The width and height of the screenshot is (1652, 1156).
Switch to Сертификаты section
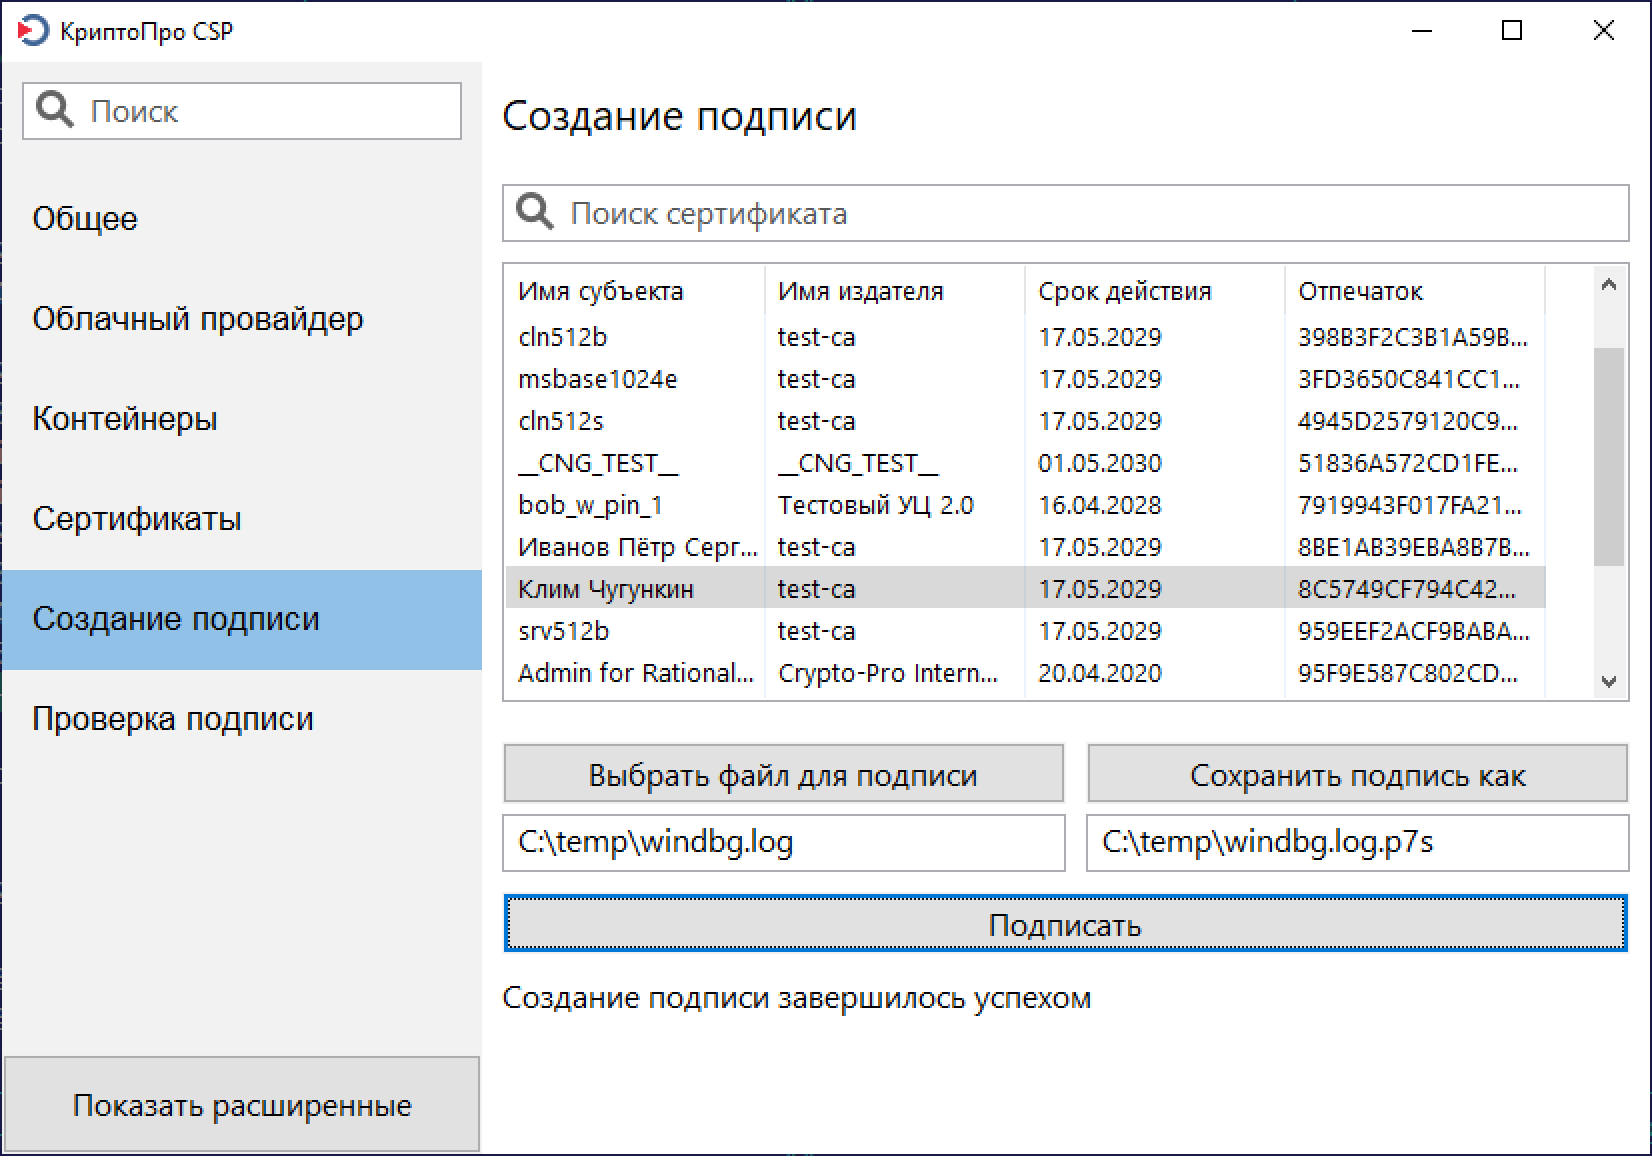136,519
